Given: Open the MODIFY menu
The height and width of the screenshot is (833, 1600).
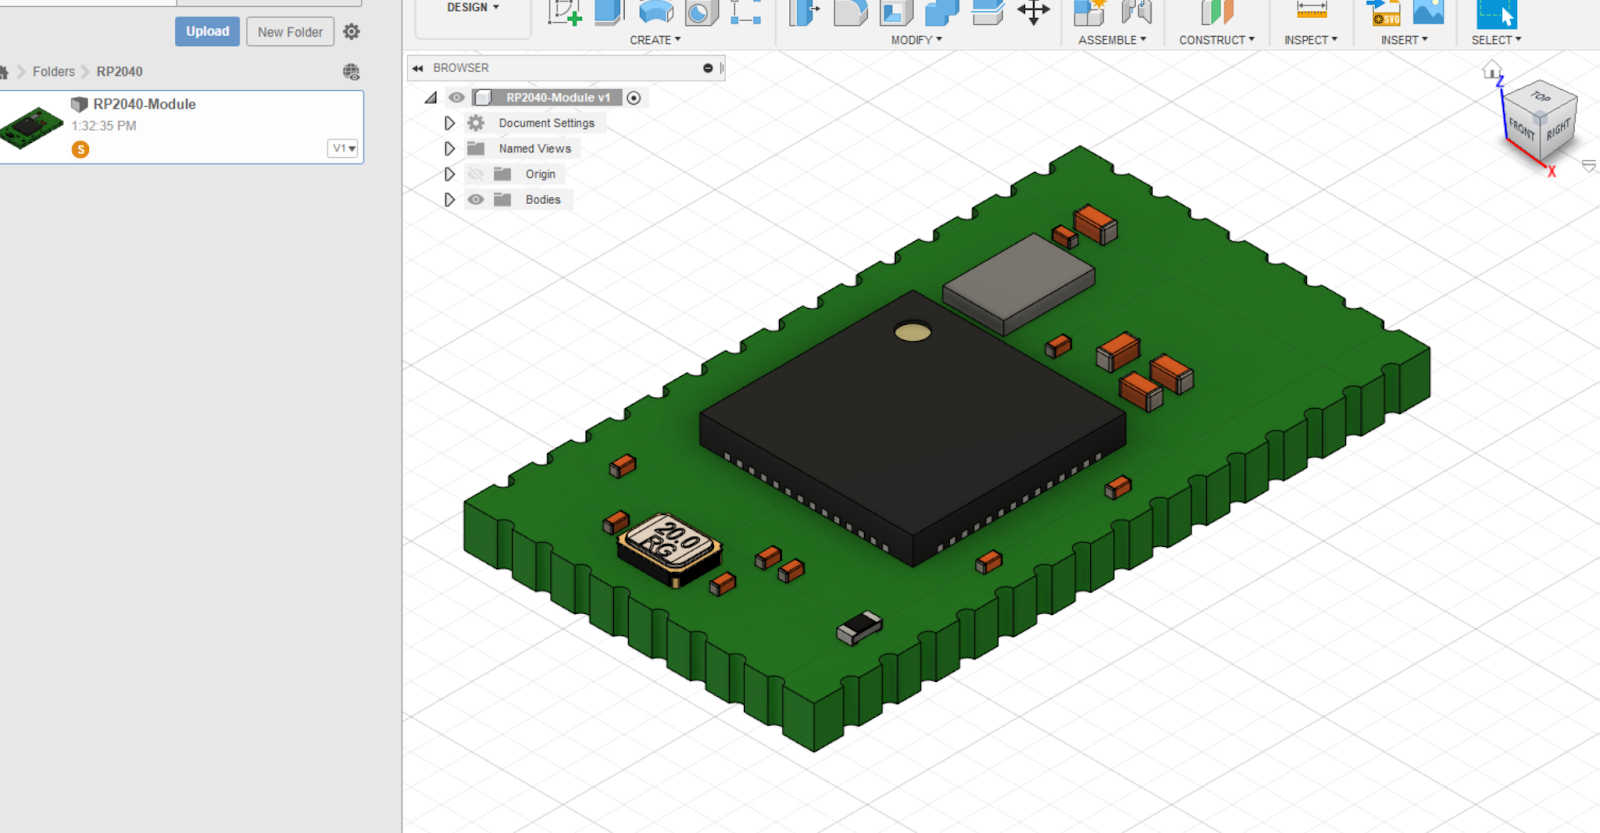Looking at the screenshot, I should [916, 40].
